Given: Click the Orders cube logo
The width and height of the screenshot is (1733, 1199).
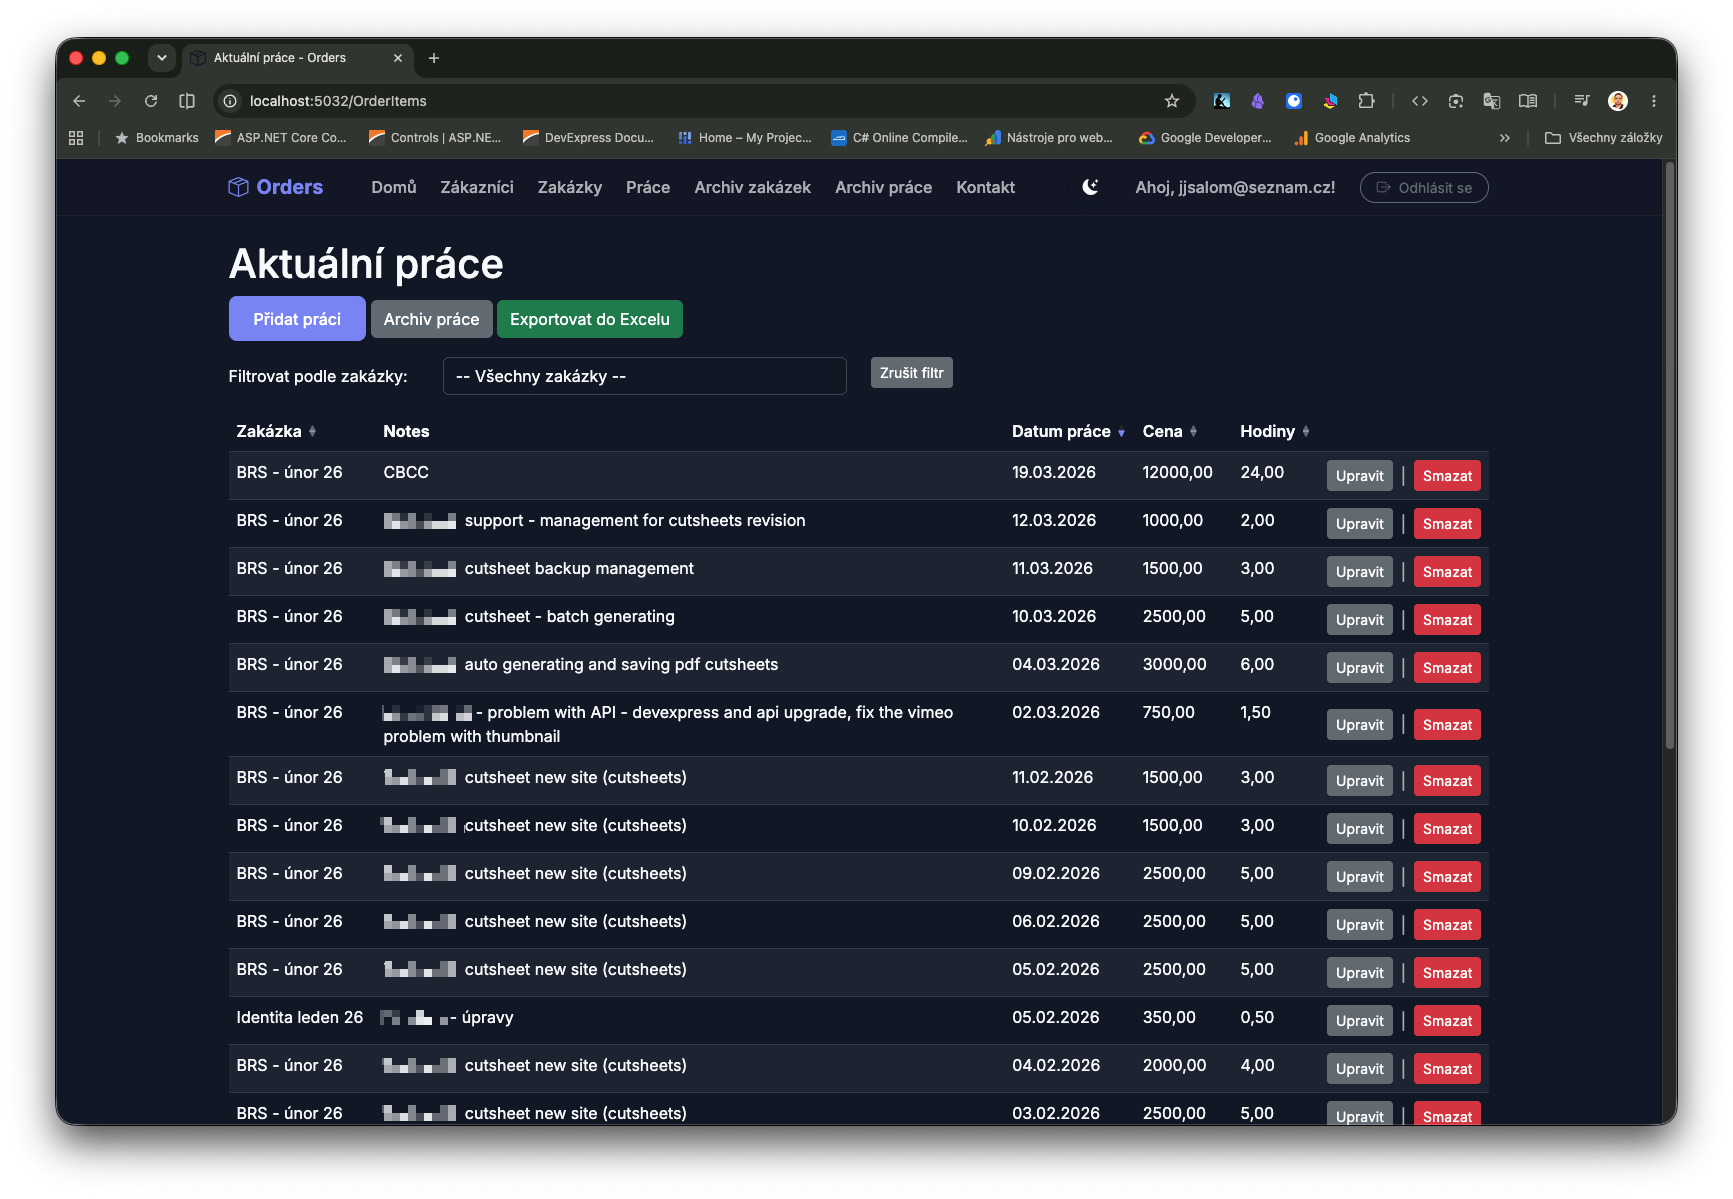Looking at the screenshot, I should coord(238,187).
